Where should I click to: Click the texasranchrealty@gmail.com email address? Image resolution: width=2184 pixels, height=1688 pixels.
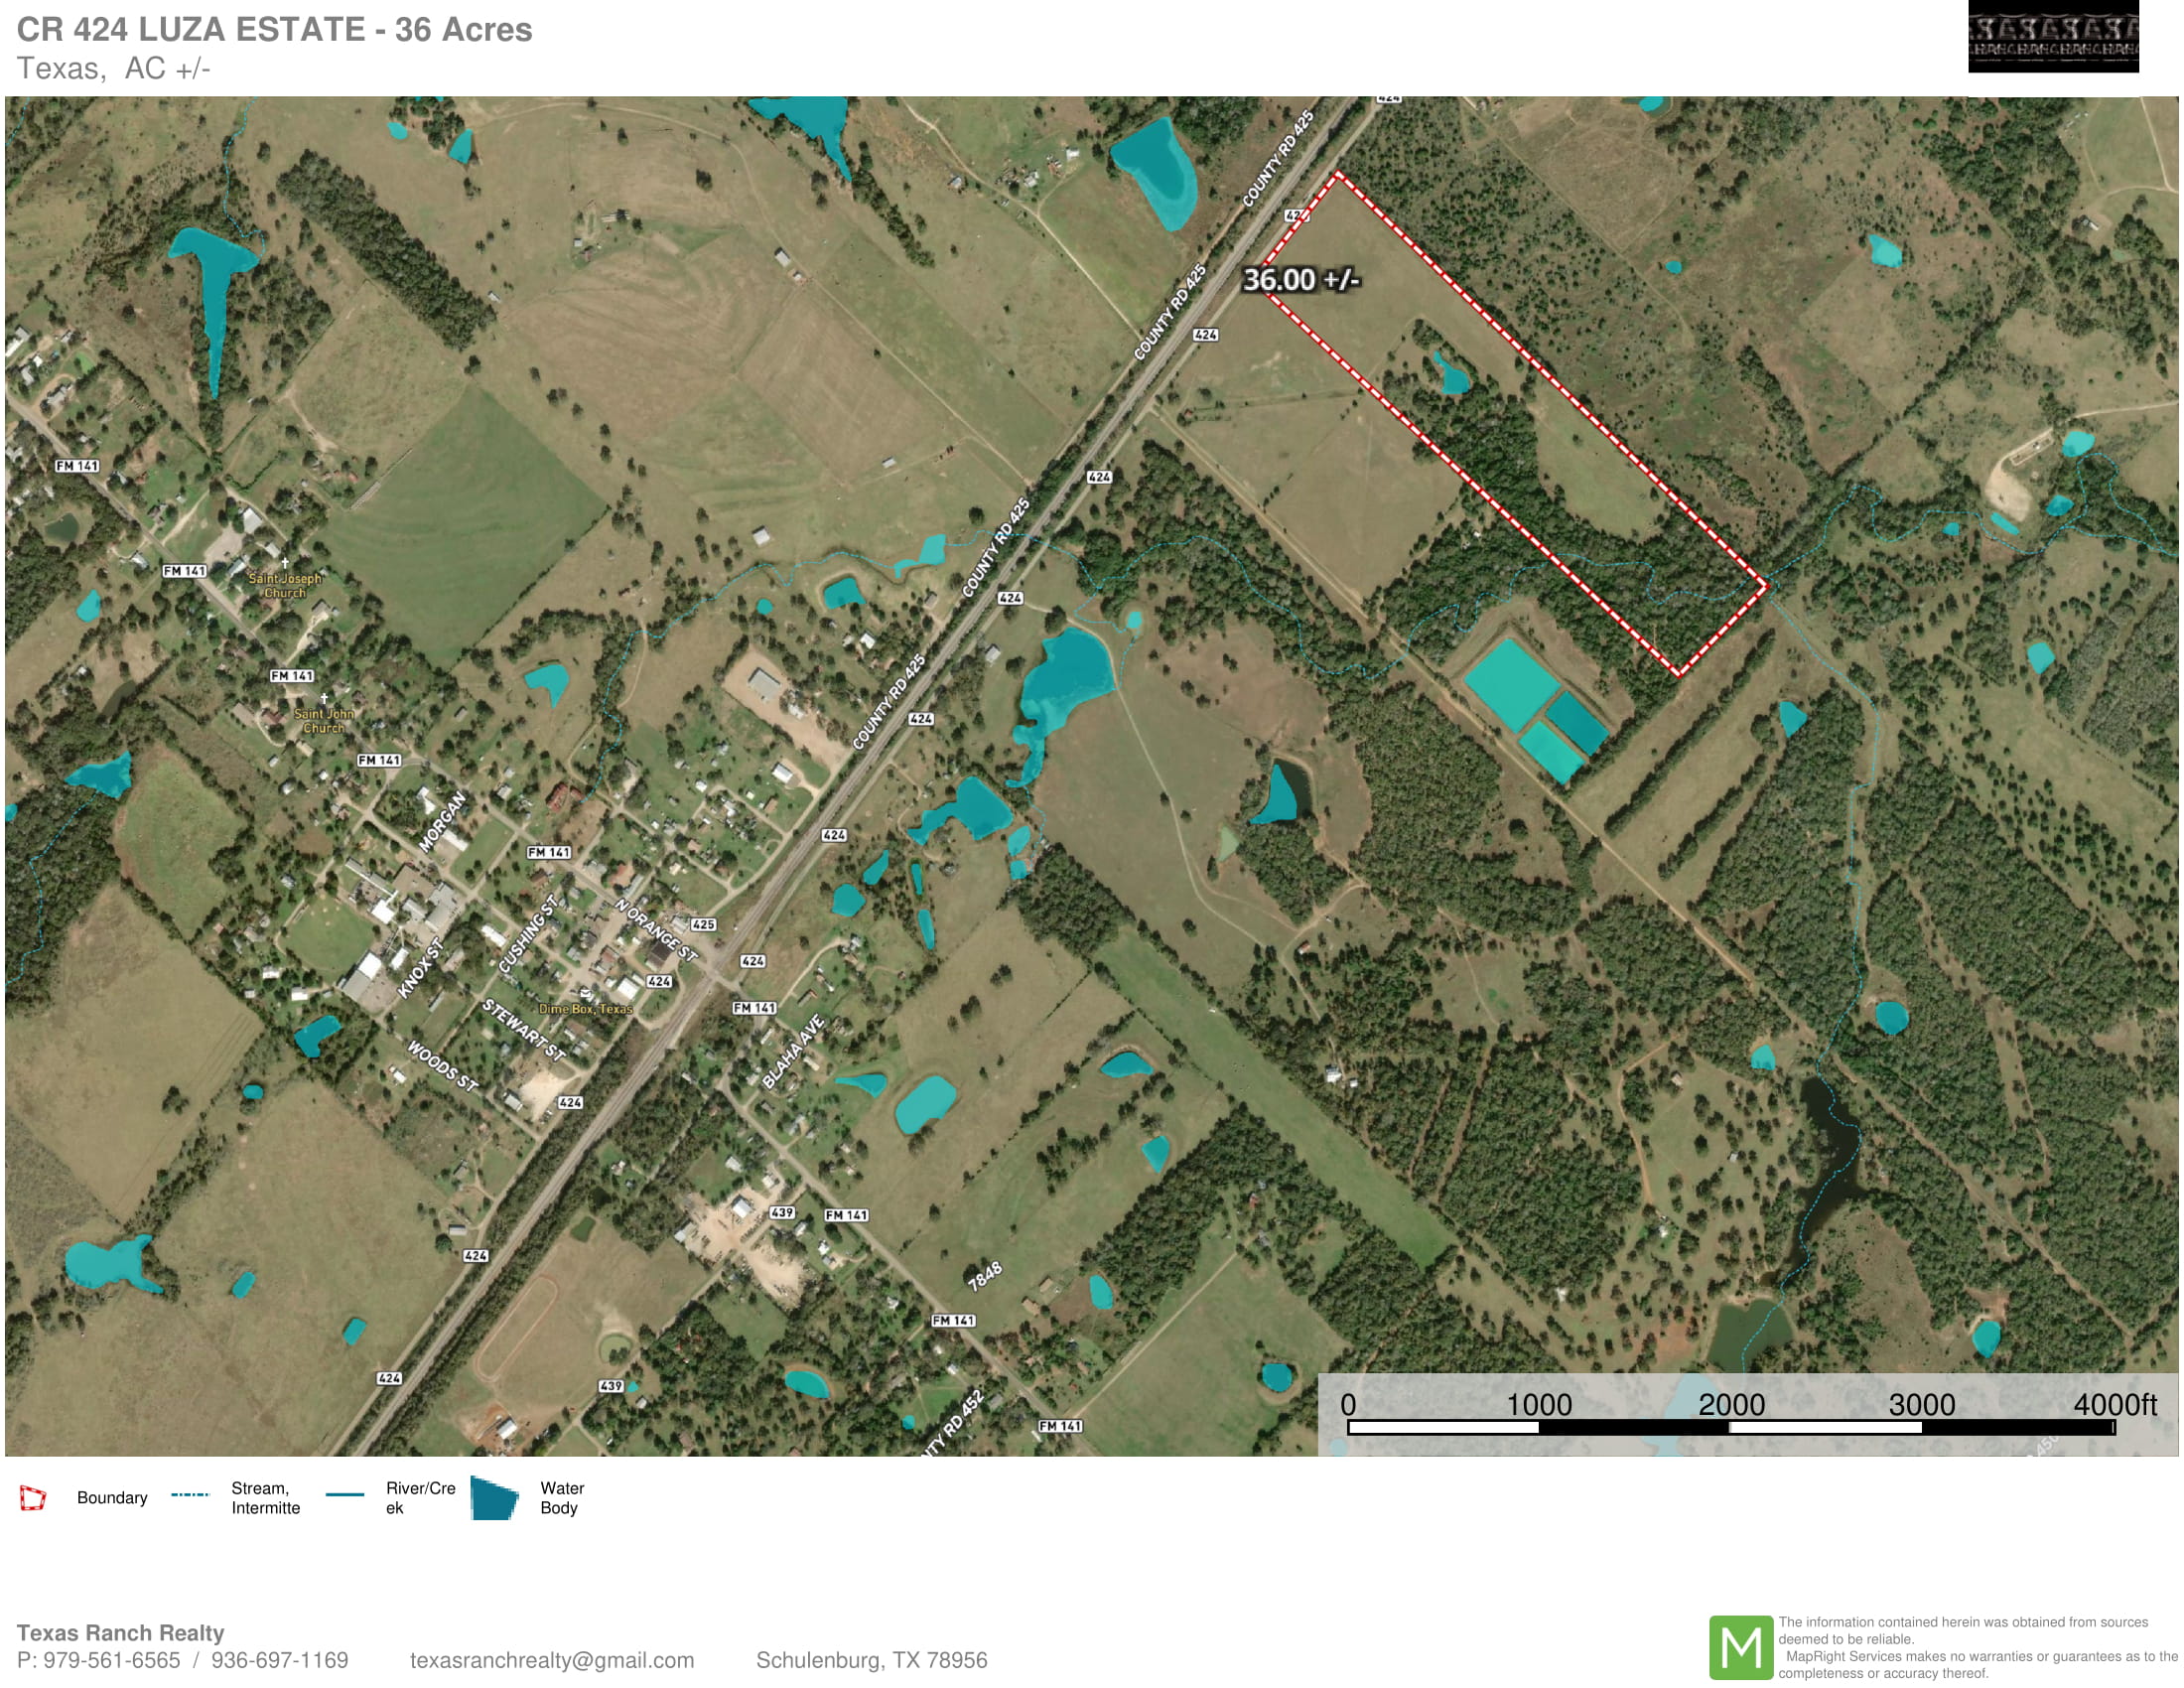pos(551,1660)
